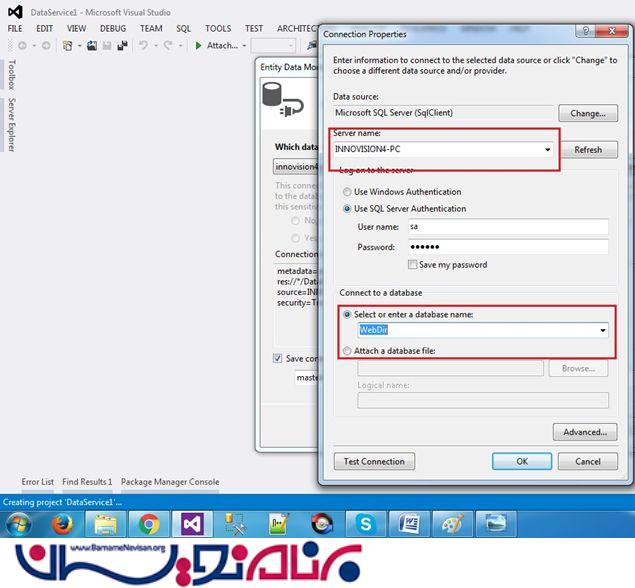
Task: Open Paint from the taskbar
Action: [x=453, y=524]
